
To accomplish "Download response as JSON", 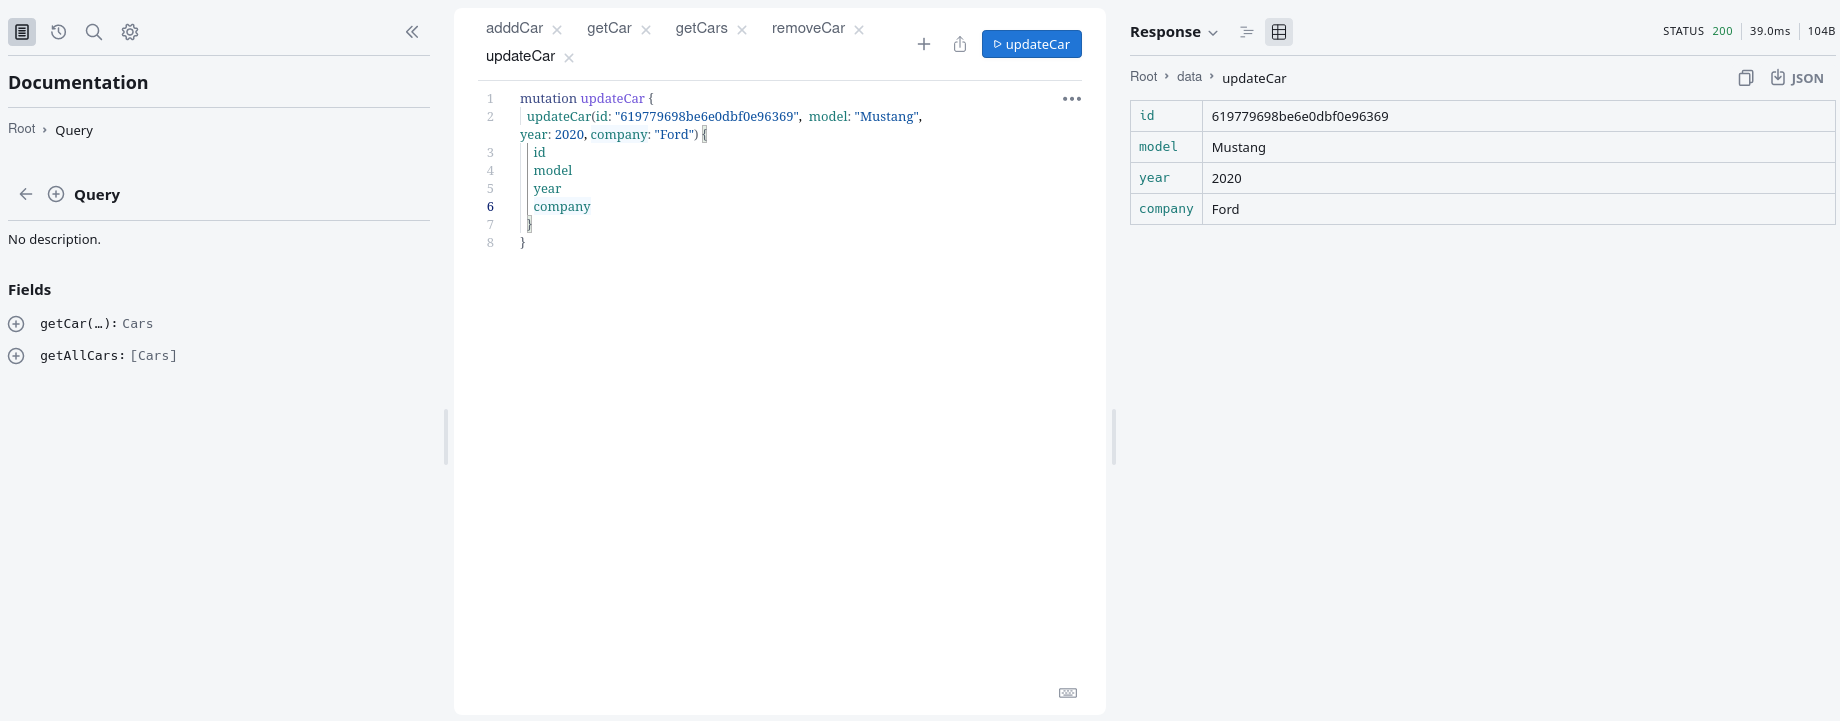I will tap(1797, 78).
